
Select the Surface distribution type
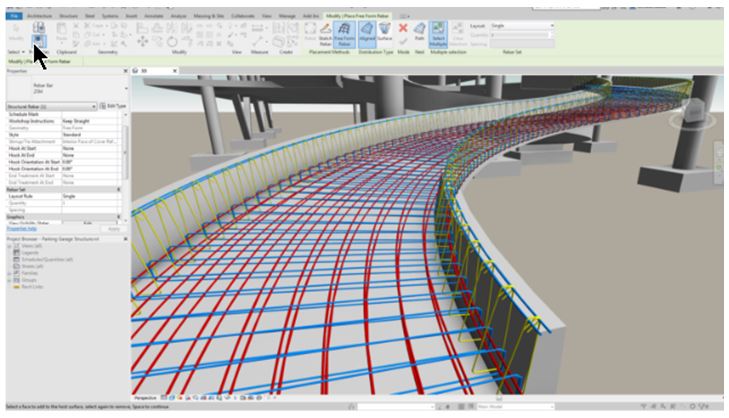pos(385,33)
